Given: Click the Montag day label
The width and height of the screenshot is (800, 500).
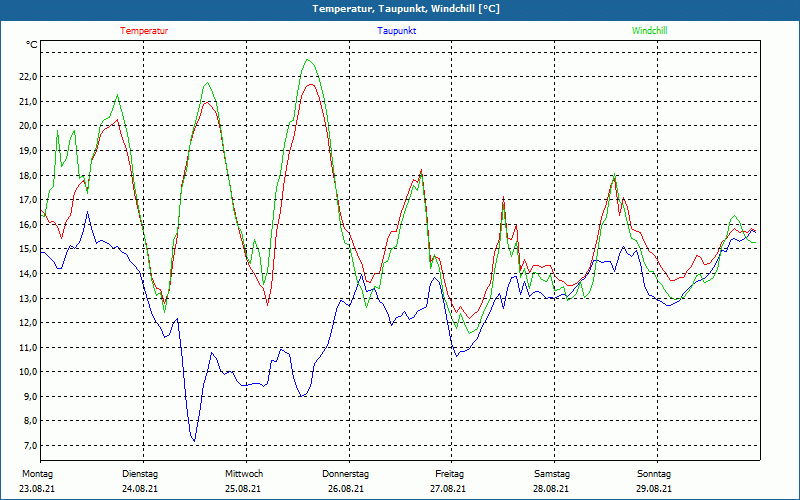Looking at the screenshot, I should 37,474.
